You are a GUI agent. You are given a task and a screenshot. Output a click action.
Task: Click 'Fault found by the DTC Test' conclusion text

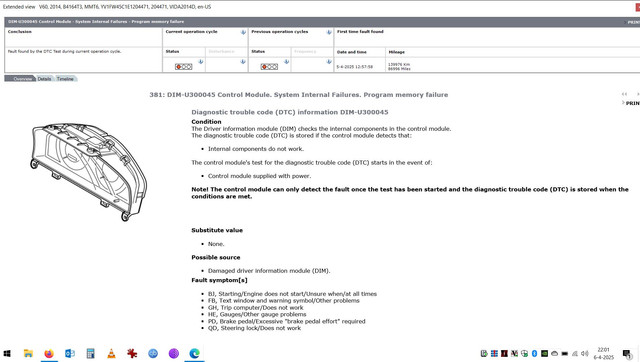tap(64, 51)
